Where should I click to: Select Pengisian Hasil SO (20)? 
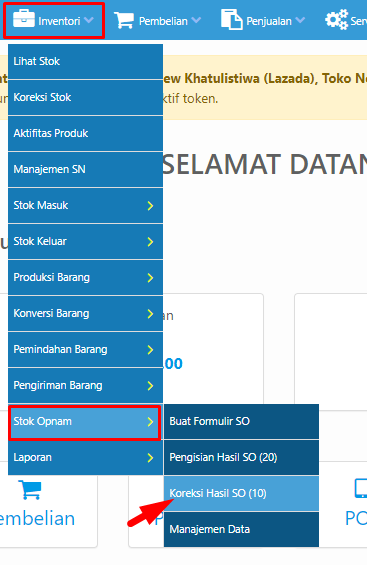click(x=241, y=457)
